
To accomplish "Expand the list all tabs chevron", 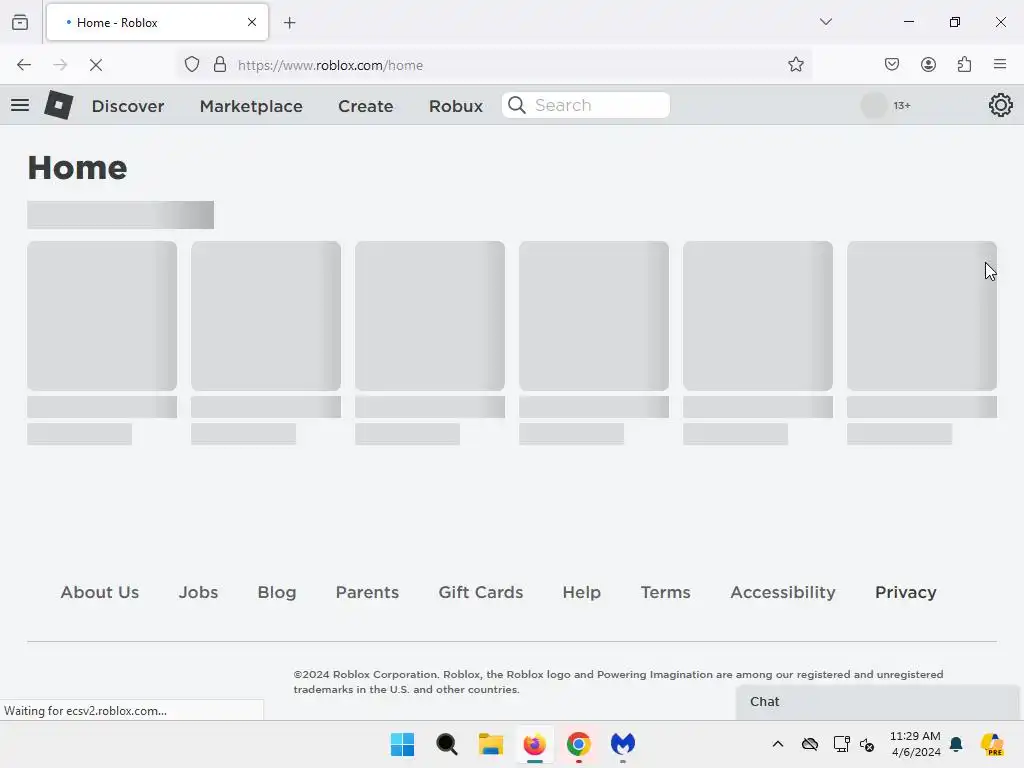I will [825, 22].
